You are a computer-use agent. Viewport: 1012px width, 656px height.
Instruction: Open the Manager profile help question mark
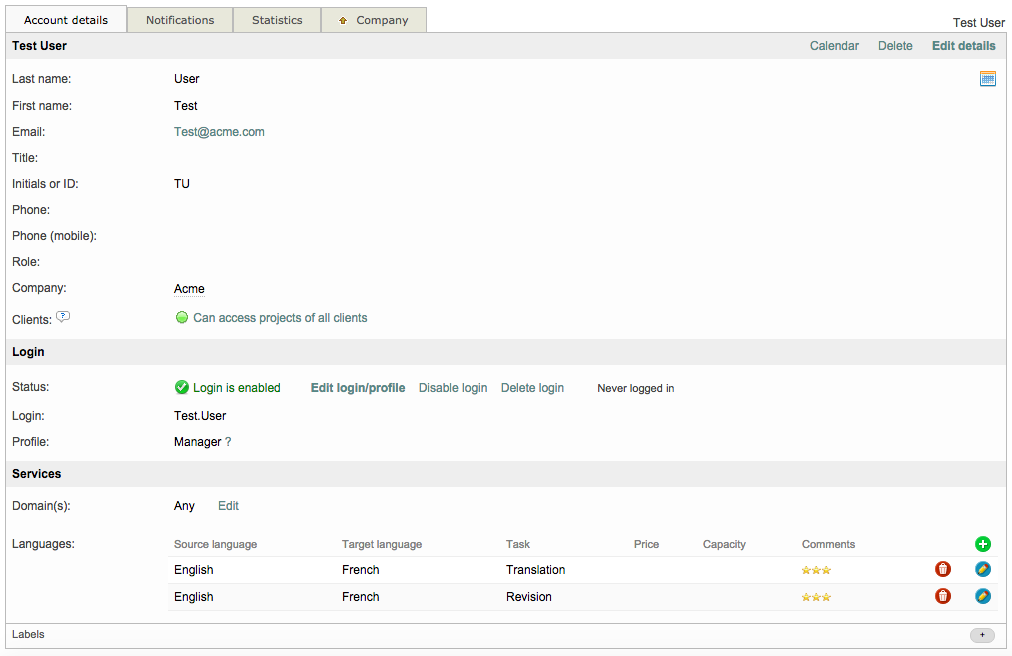pos(228,442)
